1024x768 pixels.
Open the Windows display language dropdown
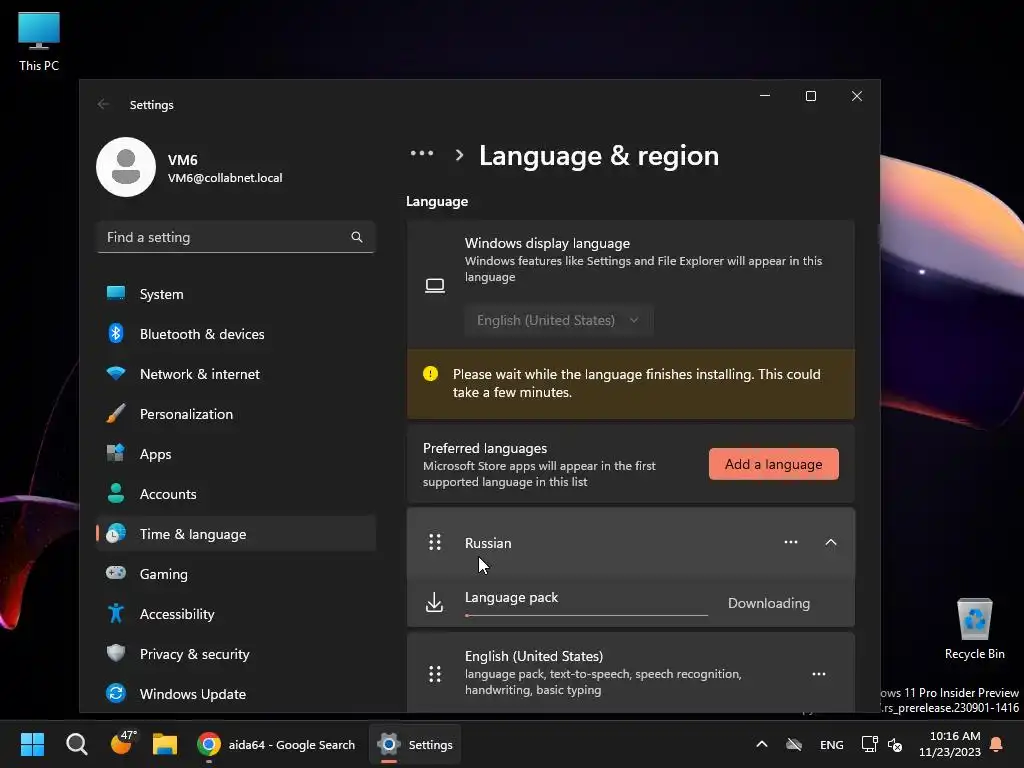tap(558, 320)
